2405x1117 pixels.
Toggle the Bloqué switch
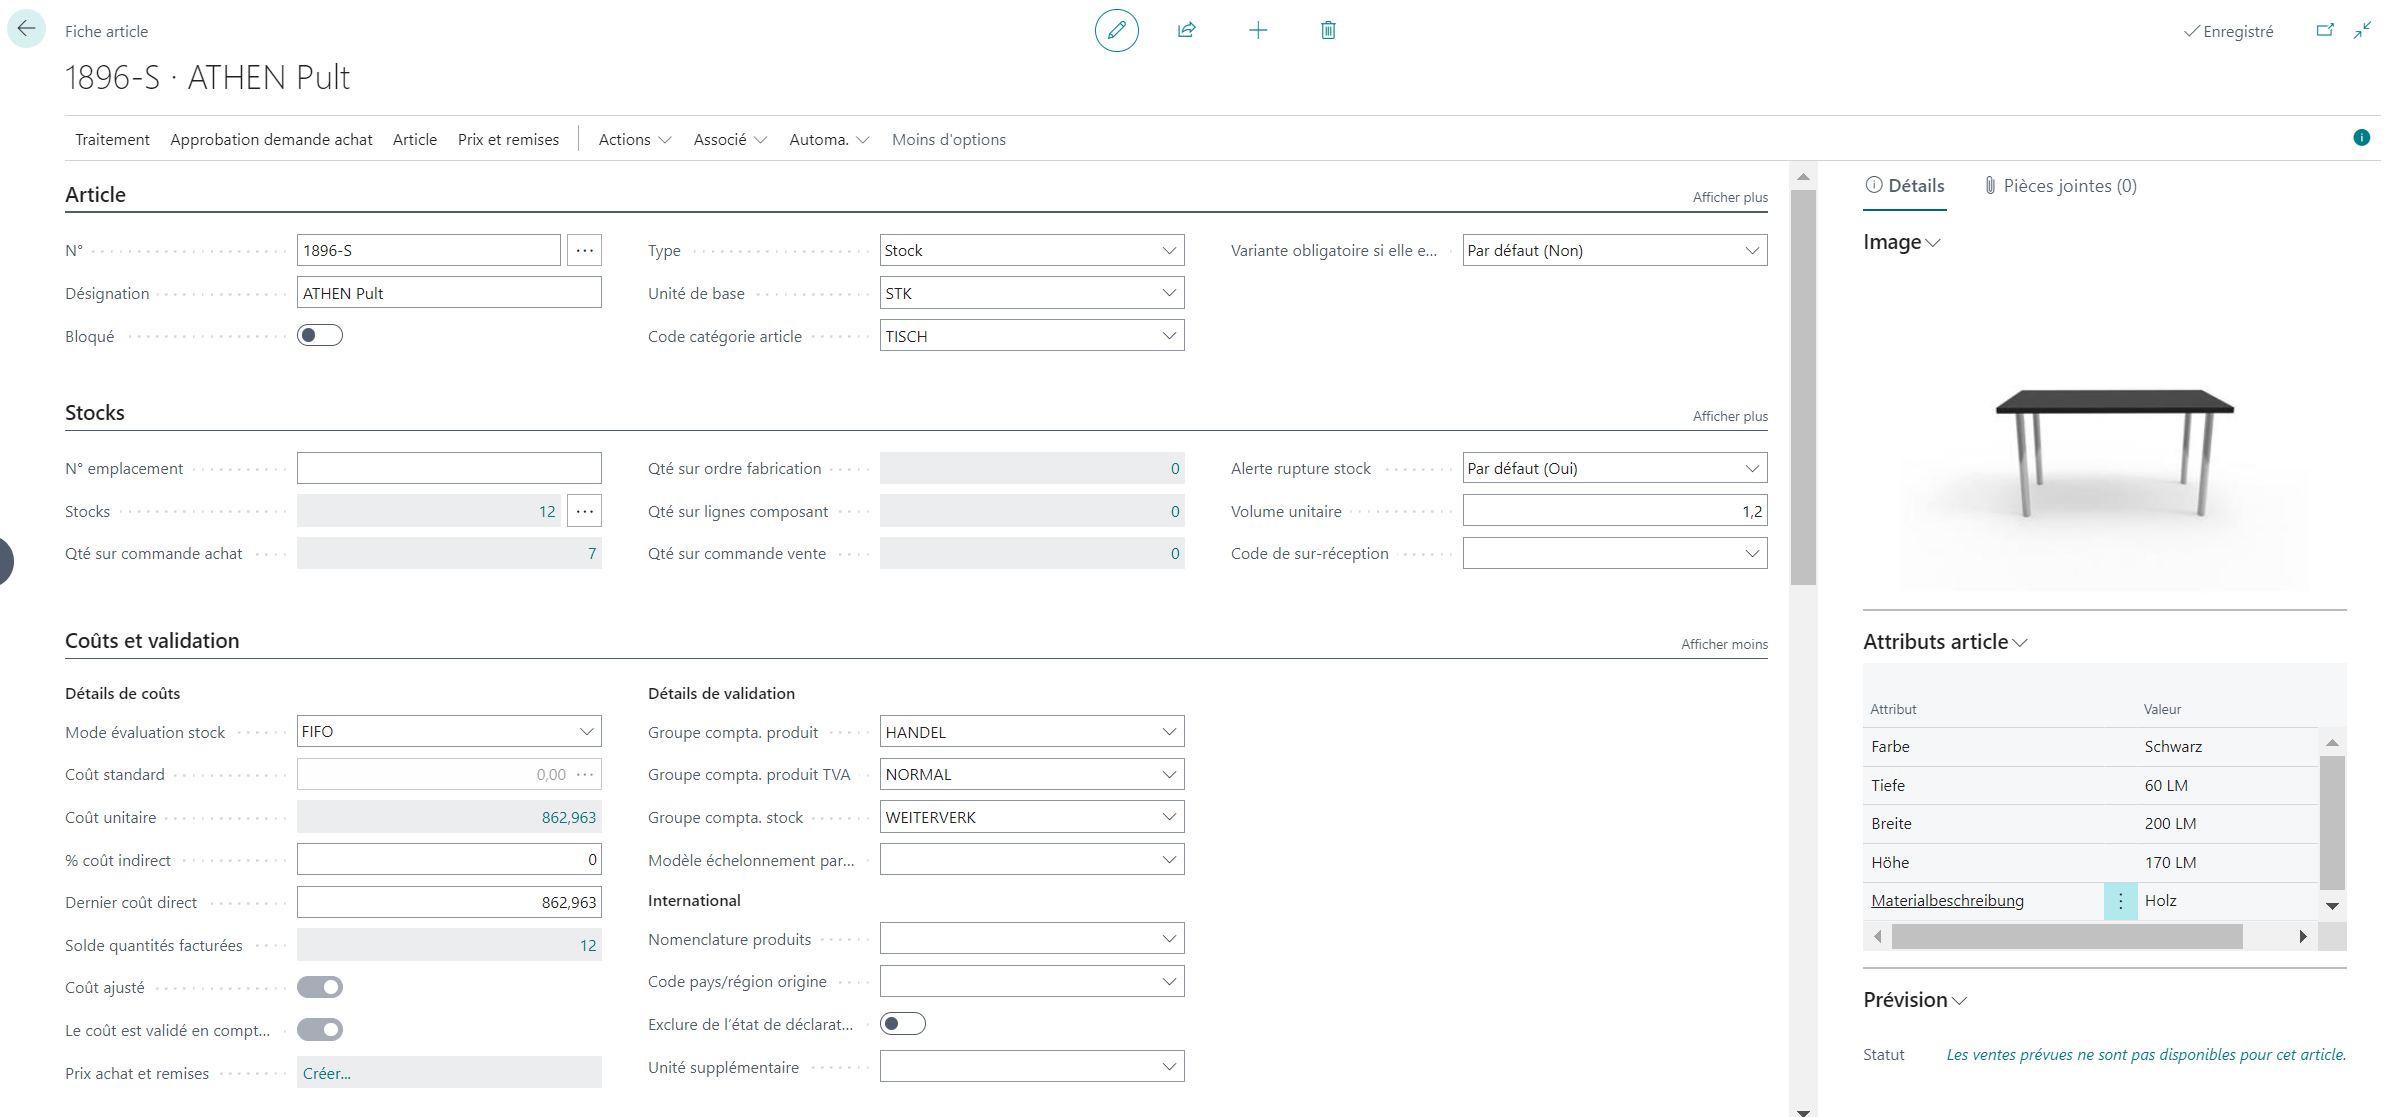(320, 336)
